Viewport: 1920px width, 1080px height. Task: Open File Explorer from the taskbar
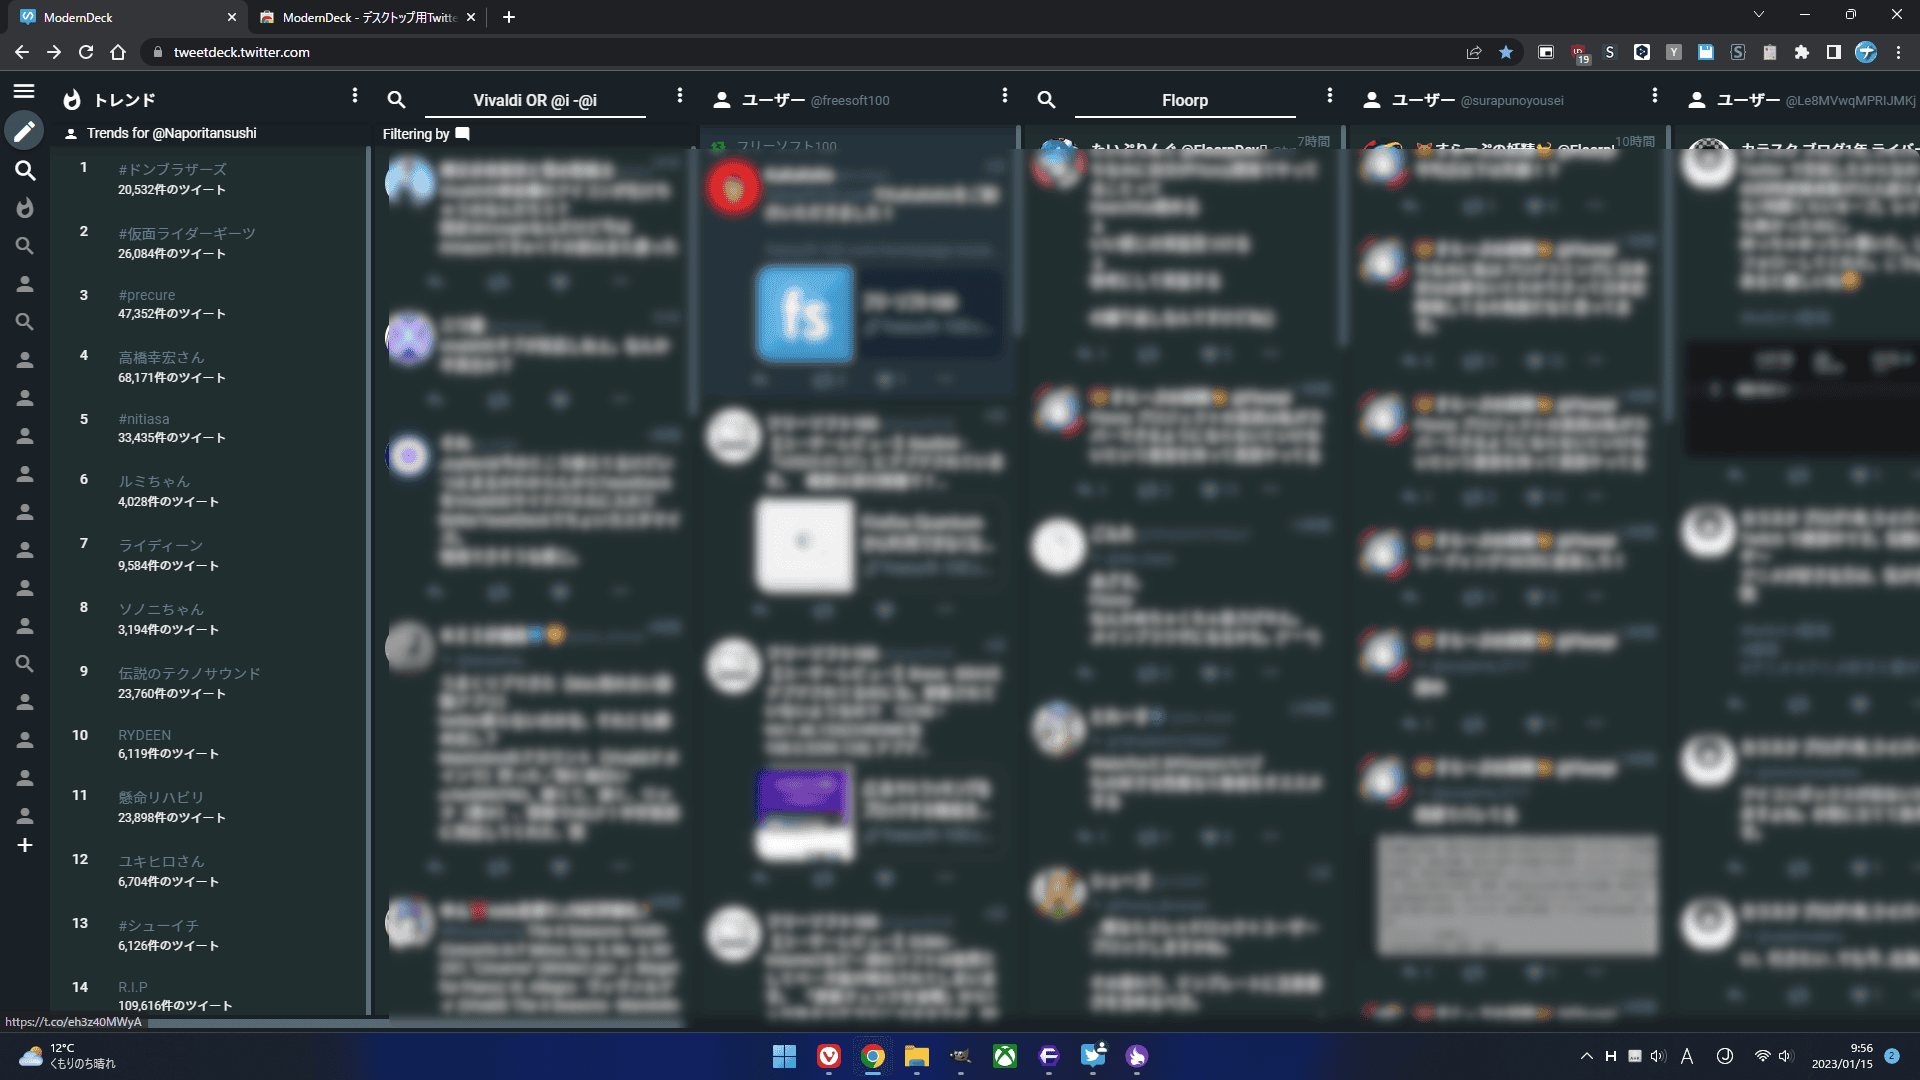click(917, 1056)
